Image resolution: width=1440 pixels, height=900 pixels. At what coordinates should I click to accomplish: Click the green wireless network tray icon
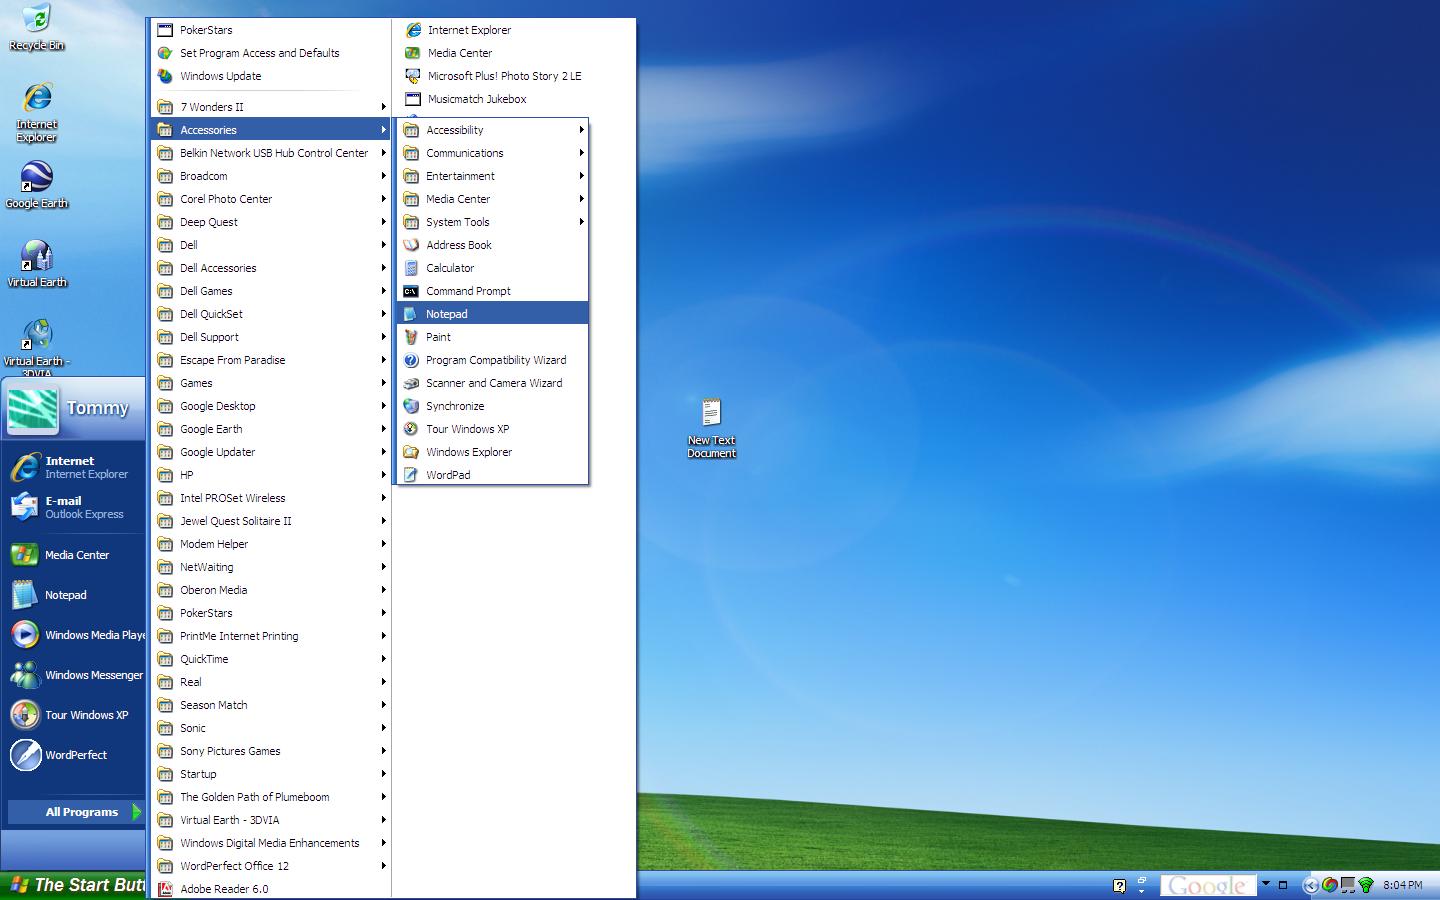tap(1366, 885)
